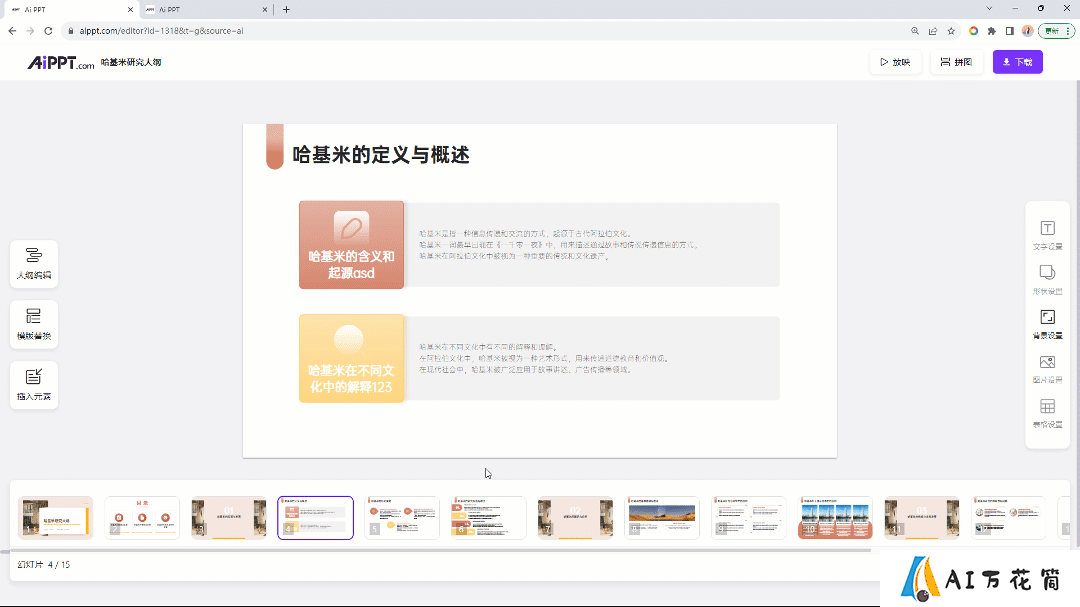This screenshot has width=1080, height=607.
Task: Click the browser address bar URL
Action: pyautogui.click(x=161, y=31)
